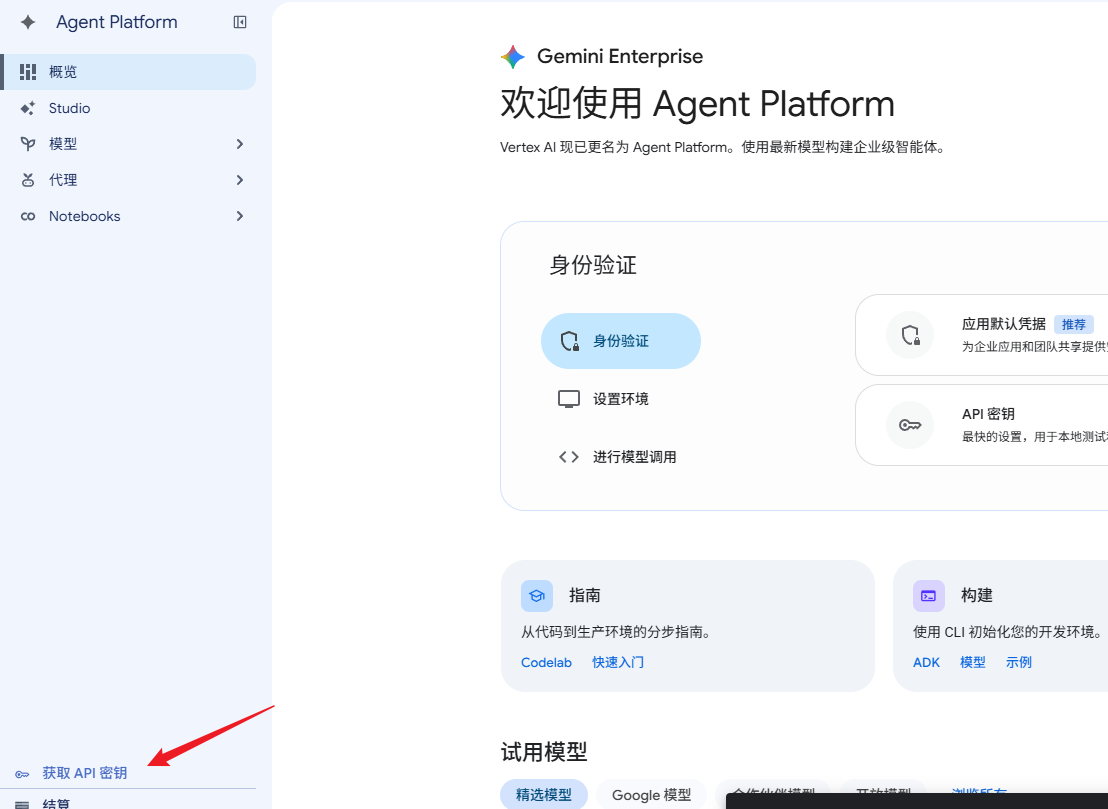
Task: Open the Codelab link
Action: 546,663
